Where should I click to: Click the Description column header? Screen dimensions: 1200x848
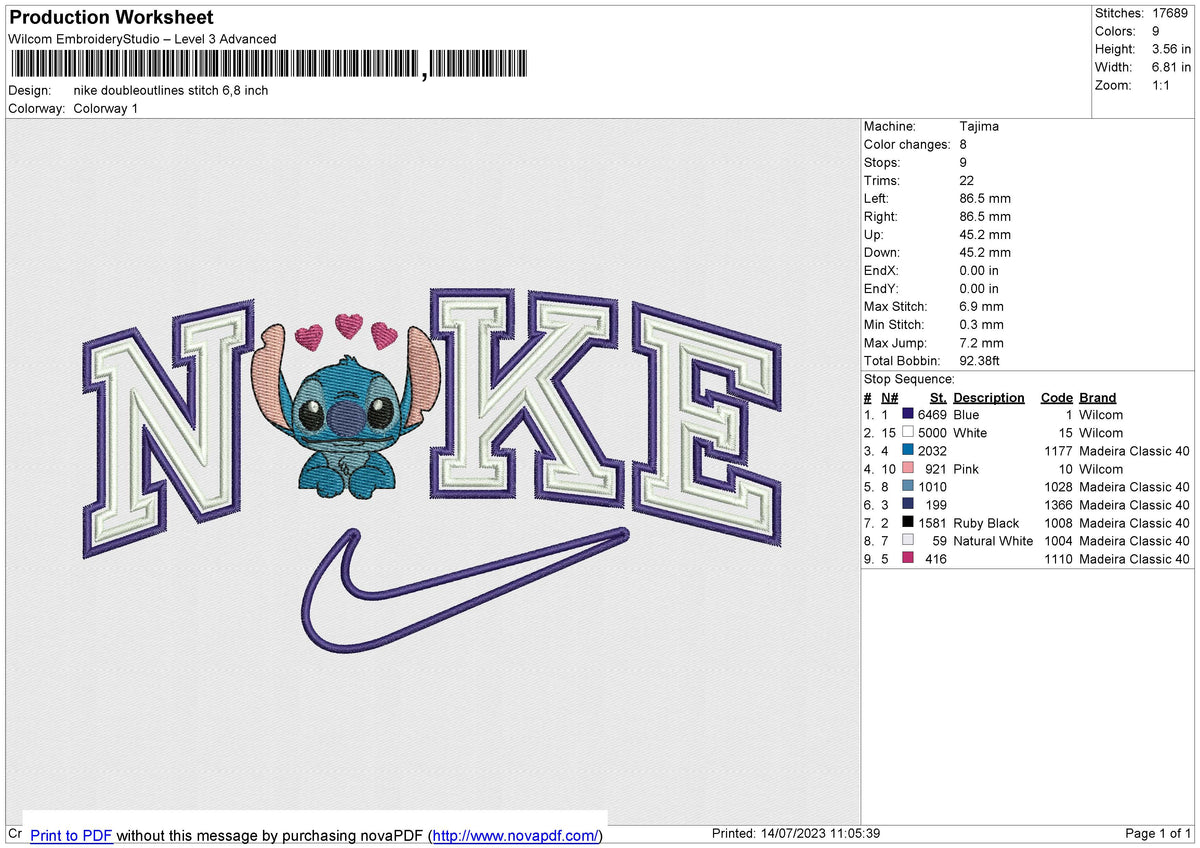[x=989, y=398]
